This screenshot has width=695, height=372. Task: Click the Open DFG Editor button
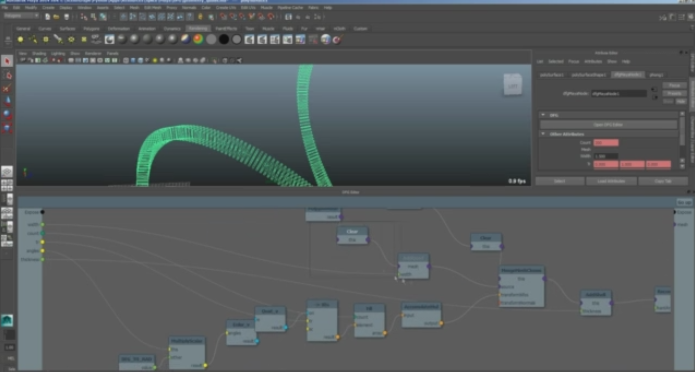pos(608,125)
